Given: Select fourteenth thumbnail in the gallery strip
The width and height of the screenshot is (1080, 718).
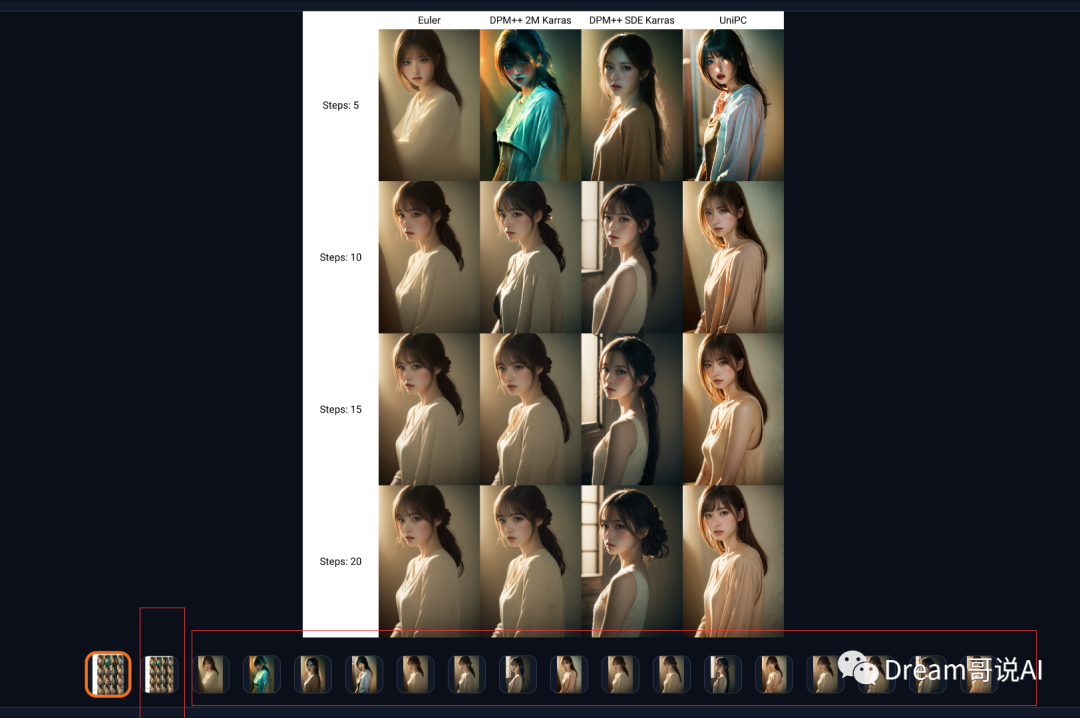Looking at the screenshot, I should 773,674.
